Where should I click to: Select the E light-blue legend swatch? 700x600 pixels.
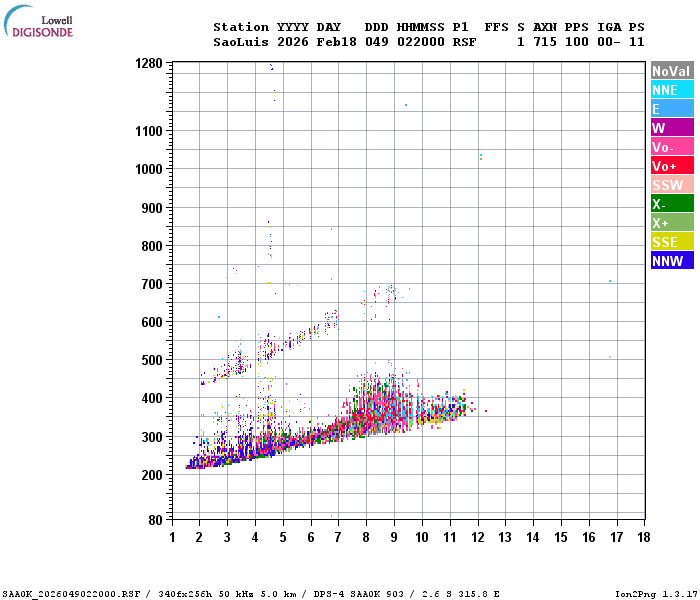(672, 108)
